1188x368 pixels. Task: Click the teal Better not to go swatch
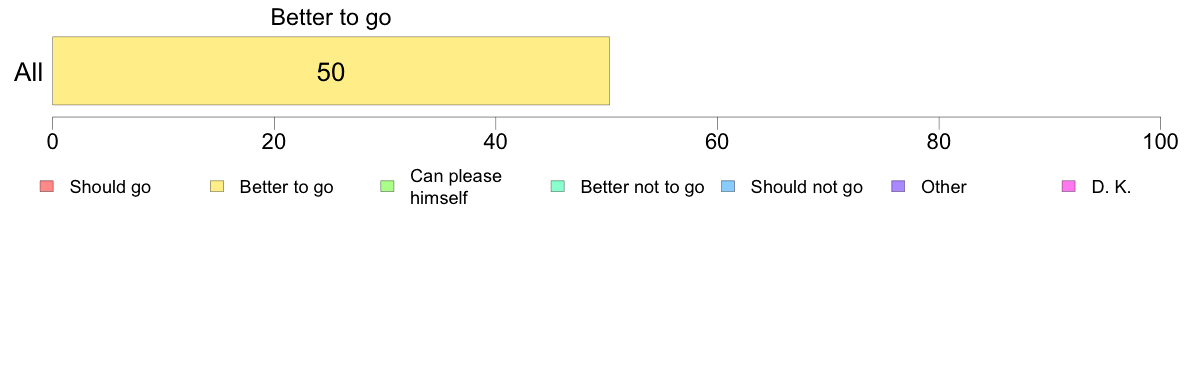(558, 186)
